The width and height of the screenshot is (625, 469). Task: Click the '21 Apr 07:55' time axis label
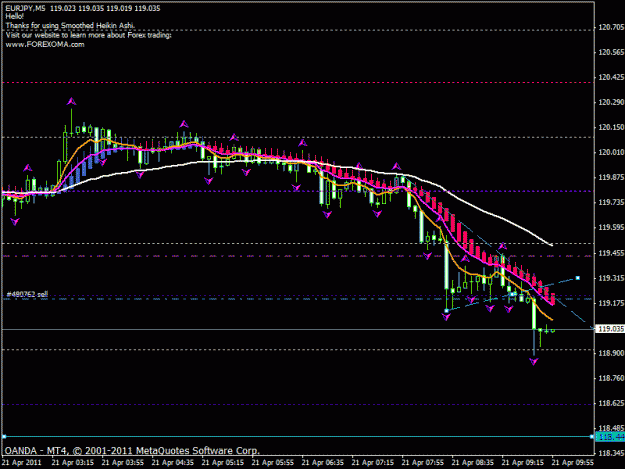423,463
